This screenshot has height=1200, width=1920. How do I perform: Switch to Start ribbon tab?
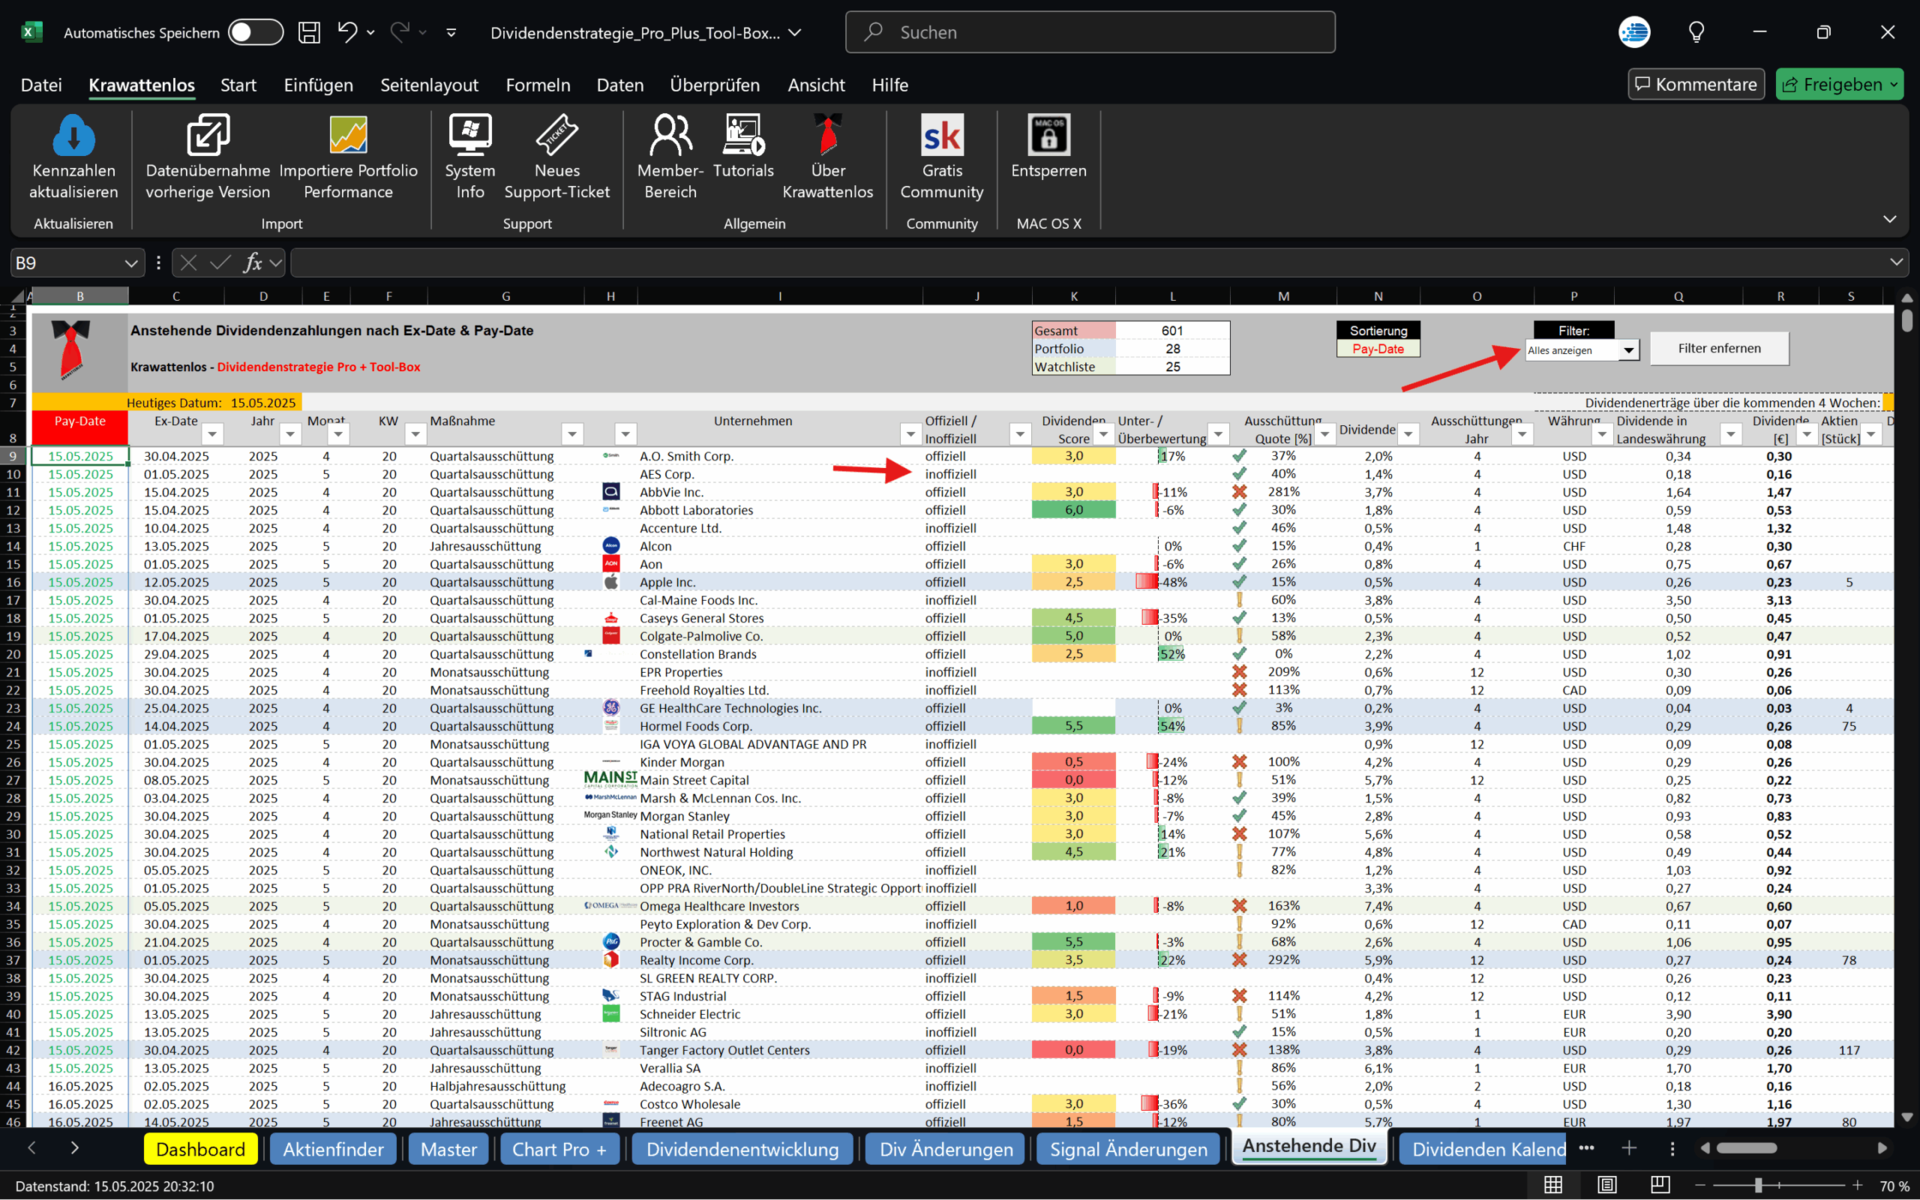[x=238, y=85]
